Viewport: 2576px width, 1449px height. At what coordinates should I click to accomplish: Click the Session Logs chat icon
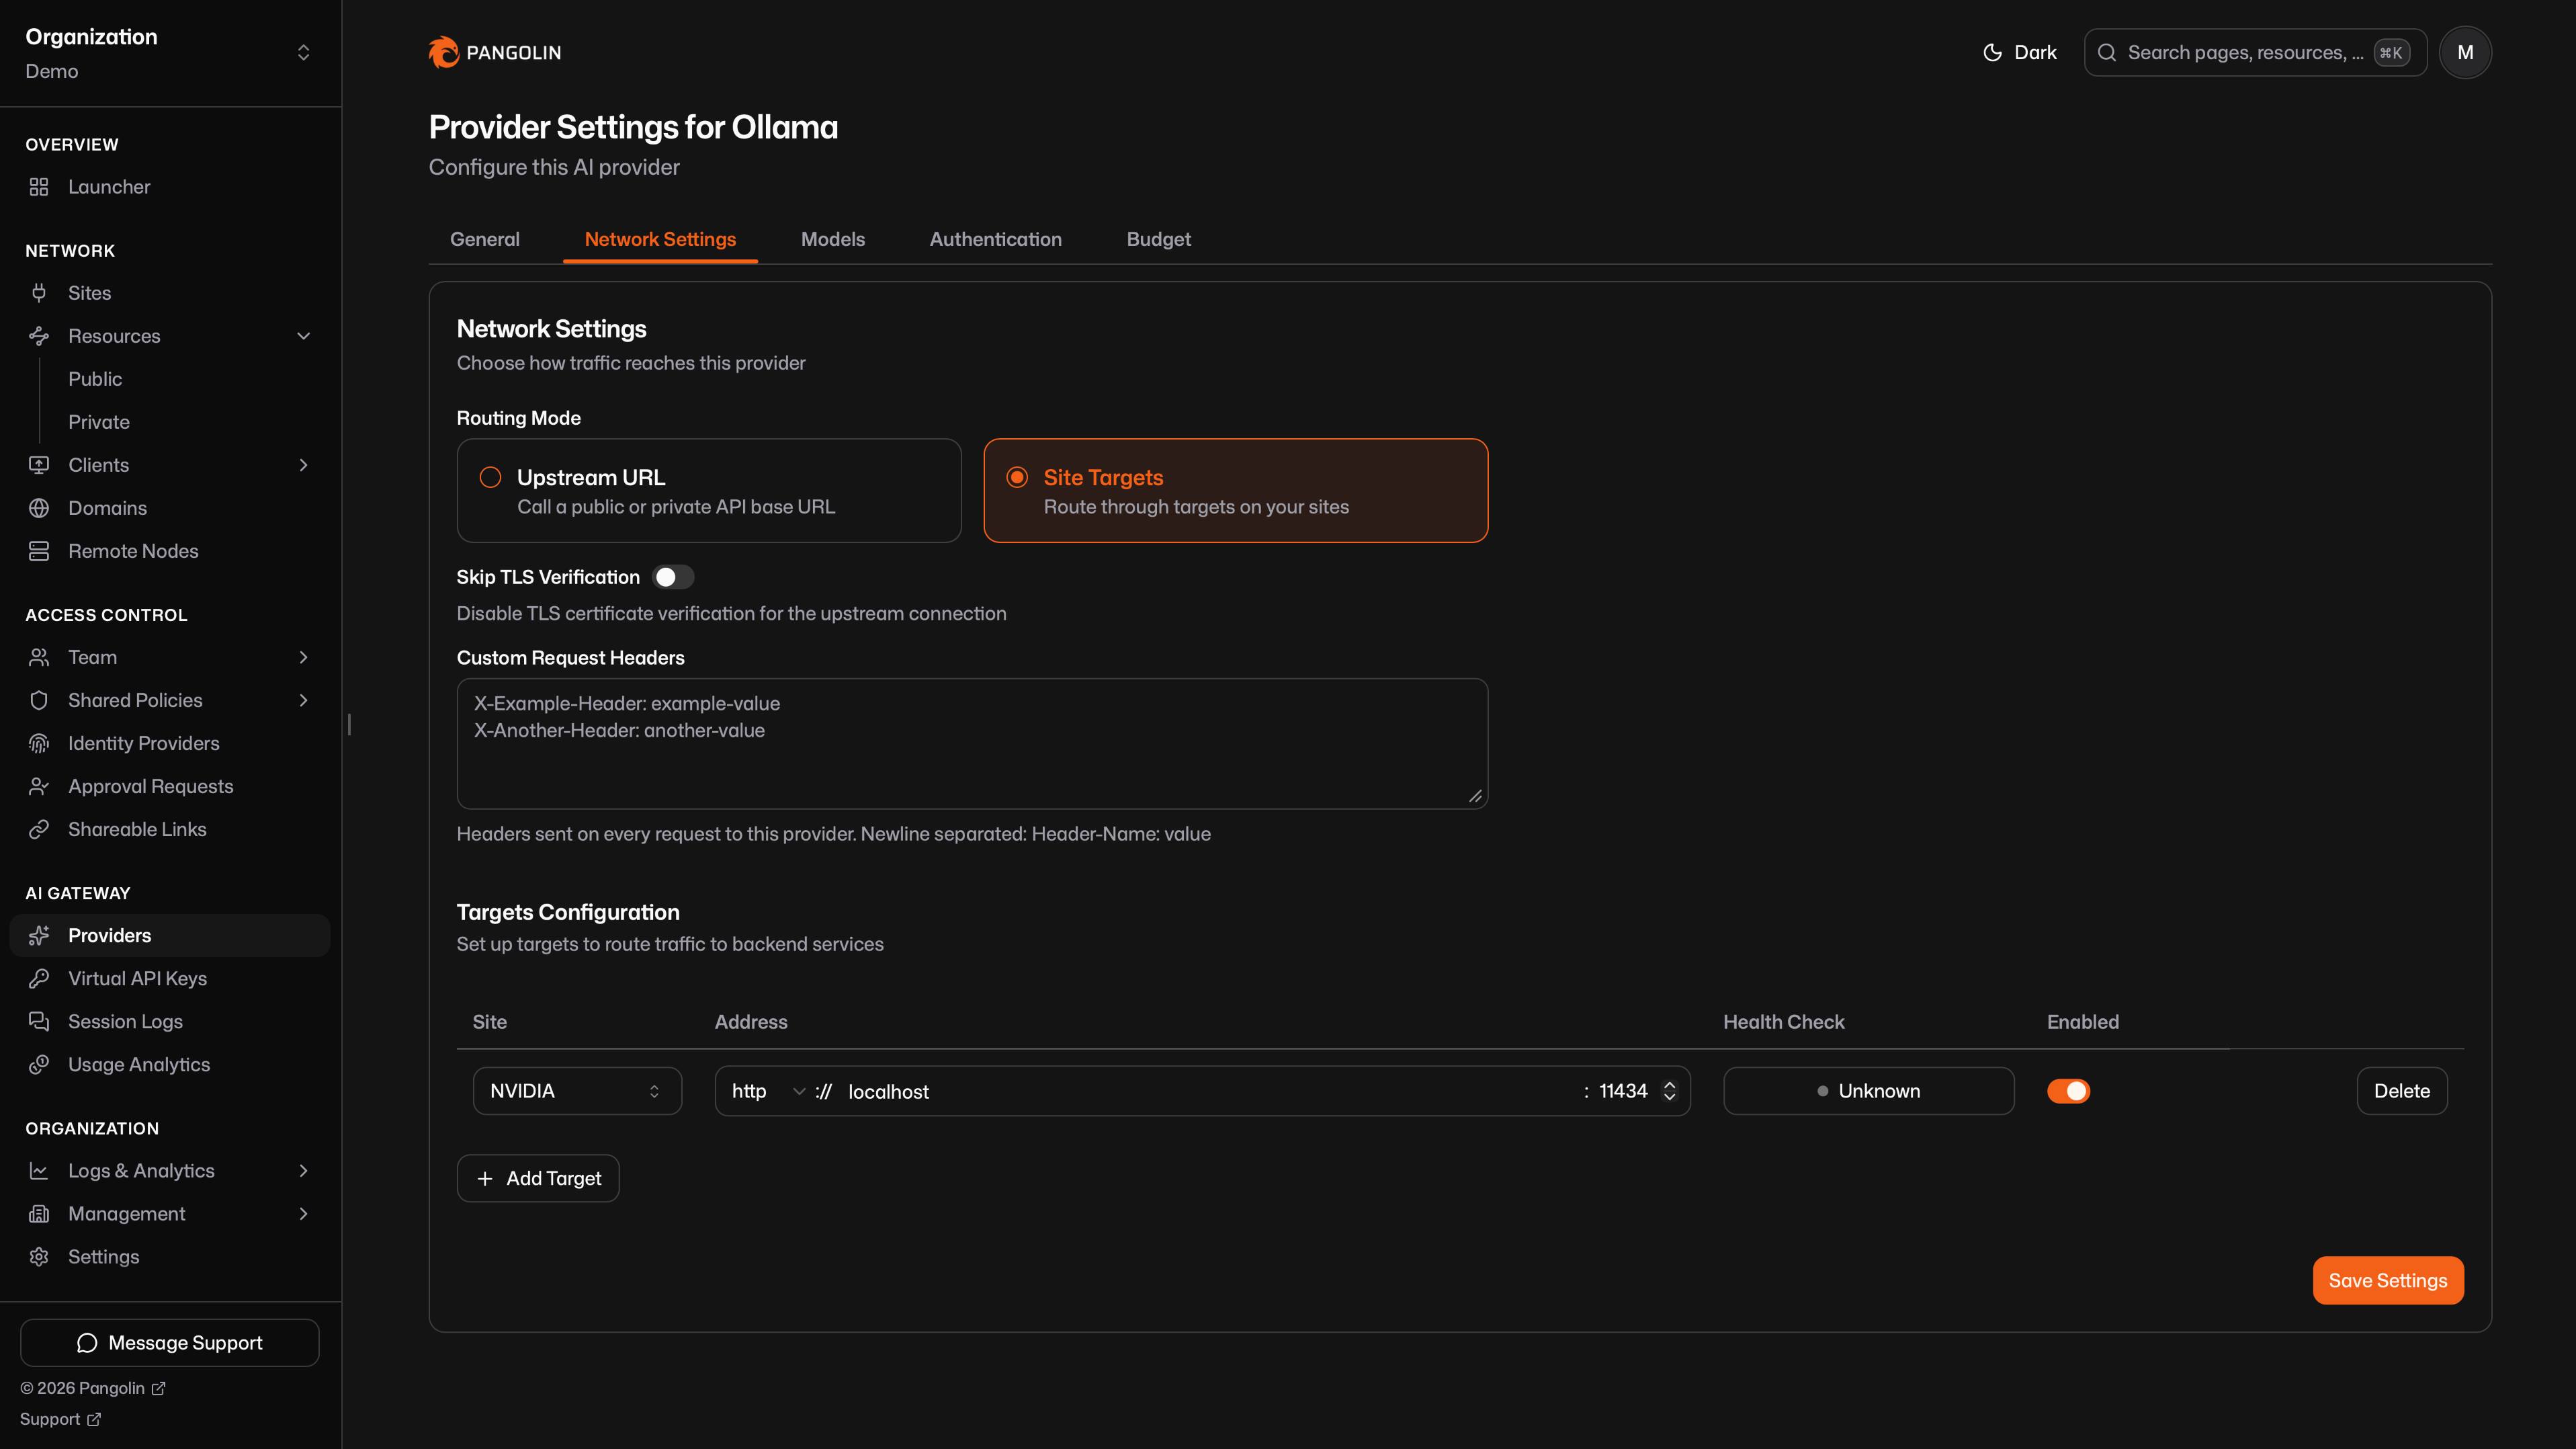click(39, 1021)
